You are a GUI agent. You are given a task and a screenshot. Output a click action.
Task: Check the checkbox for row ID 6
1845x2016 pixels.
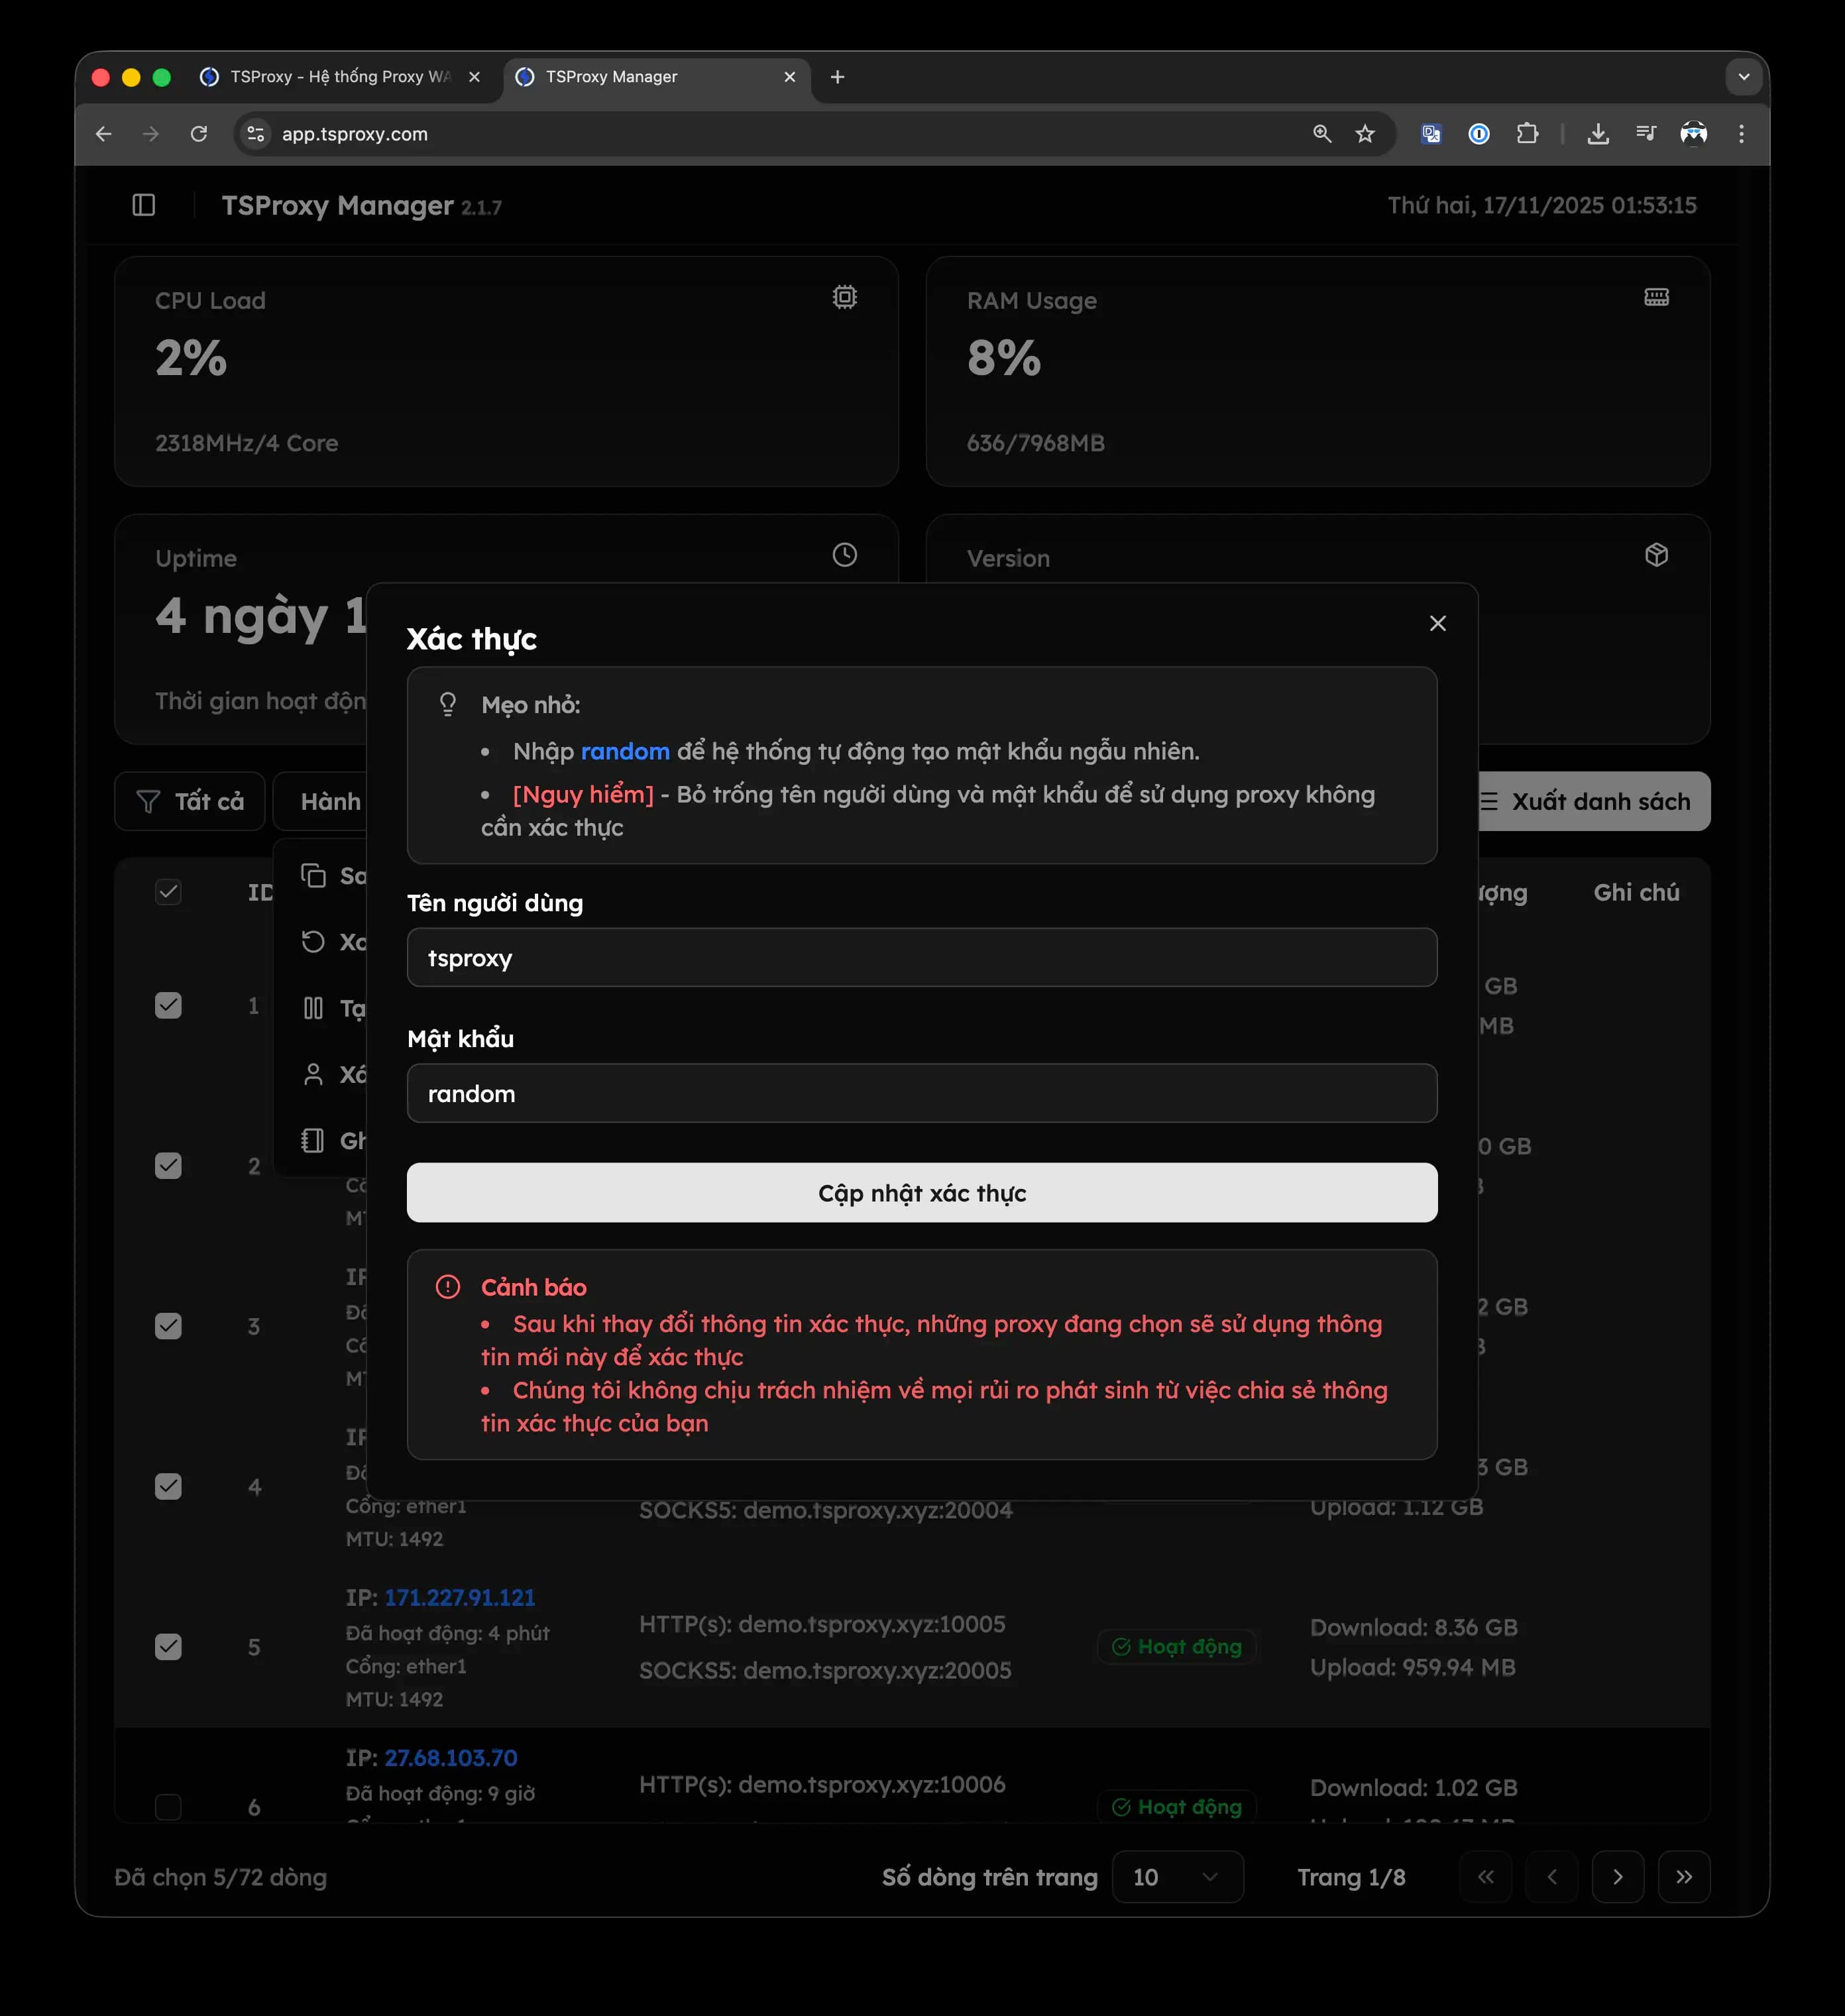tap(168, 1807)
